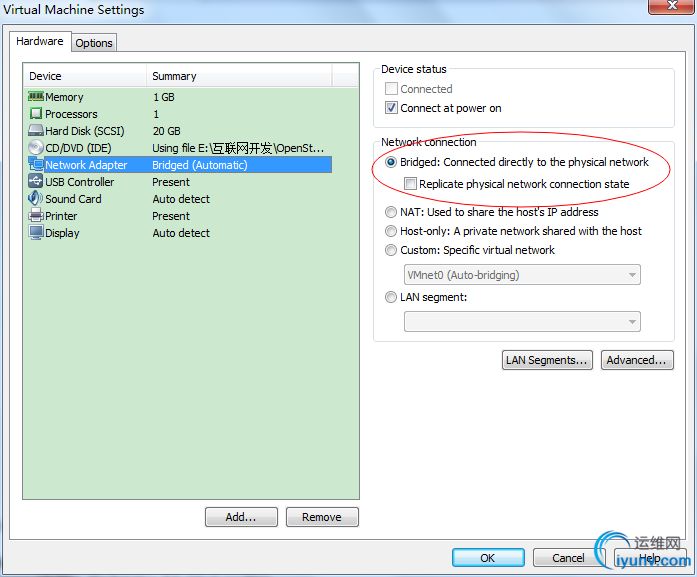Open the LAN segment dropdown list
This screenshot has width=697, height=577.
pos(522,321)
